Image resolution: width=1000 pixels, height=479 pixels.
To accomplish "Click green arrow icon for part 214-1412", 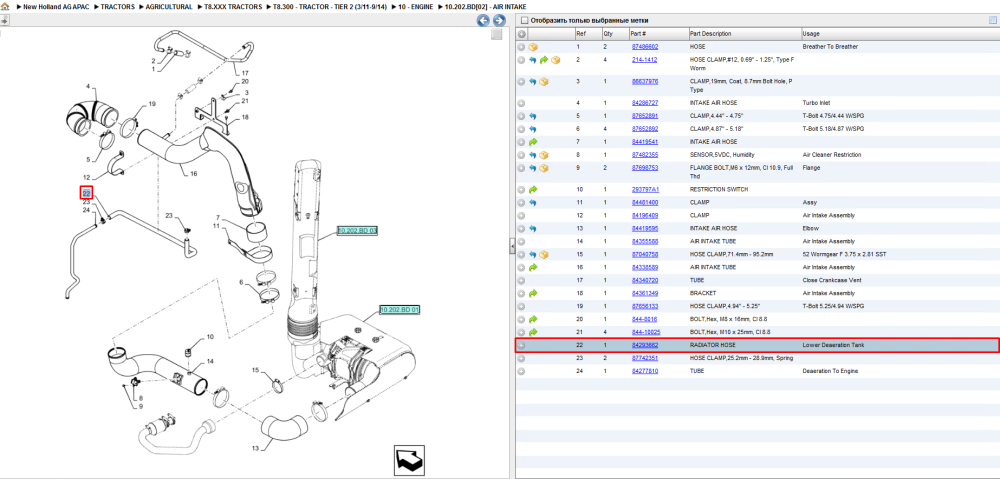I will click(544, 60).
